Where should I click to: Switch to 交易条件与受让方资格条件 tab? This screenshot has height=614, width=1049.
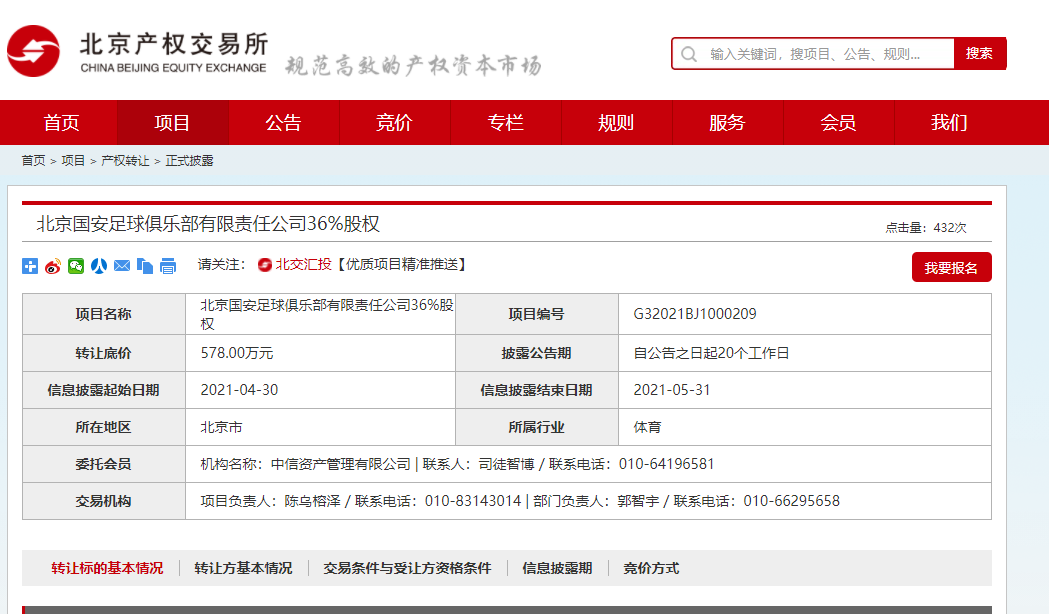click(407, 568)
